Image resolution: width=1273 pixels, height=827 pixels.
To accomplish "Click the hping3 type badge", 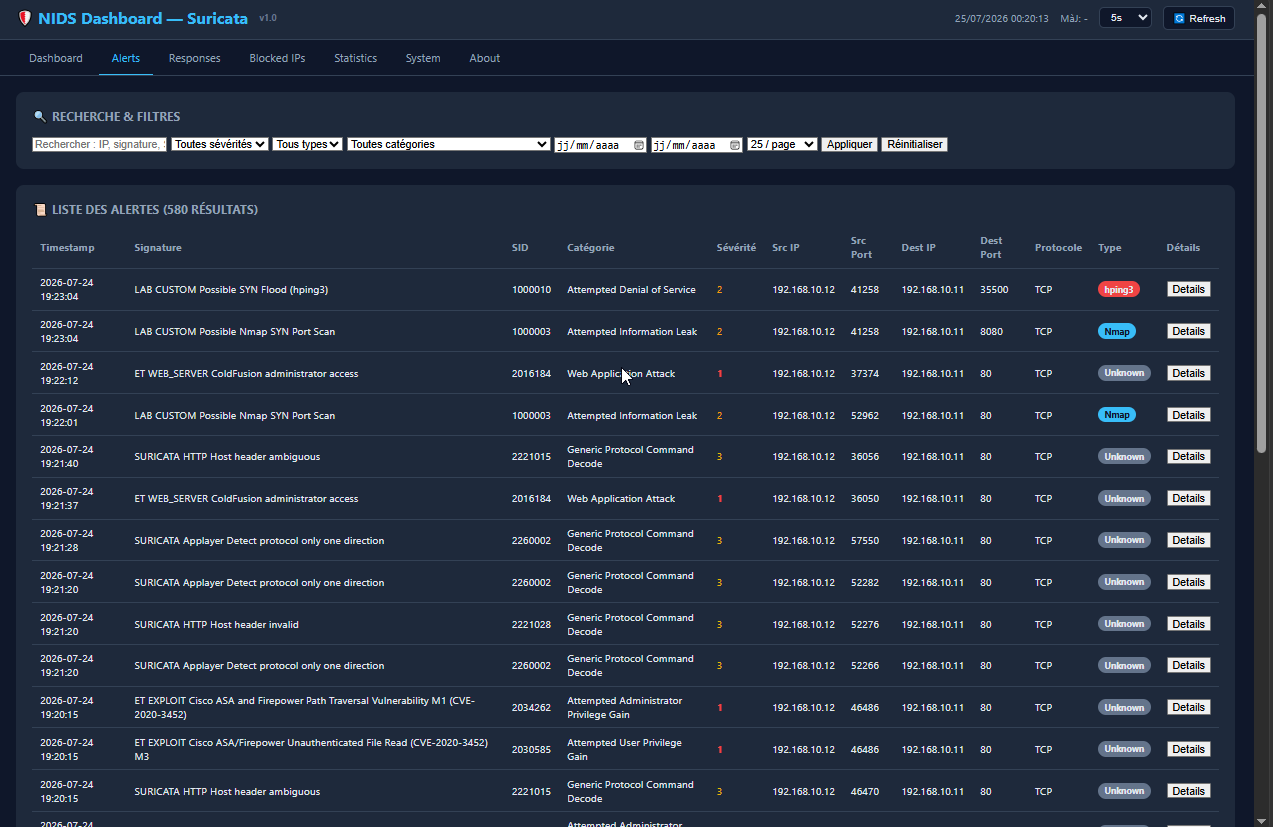I will 1118,290.
